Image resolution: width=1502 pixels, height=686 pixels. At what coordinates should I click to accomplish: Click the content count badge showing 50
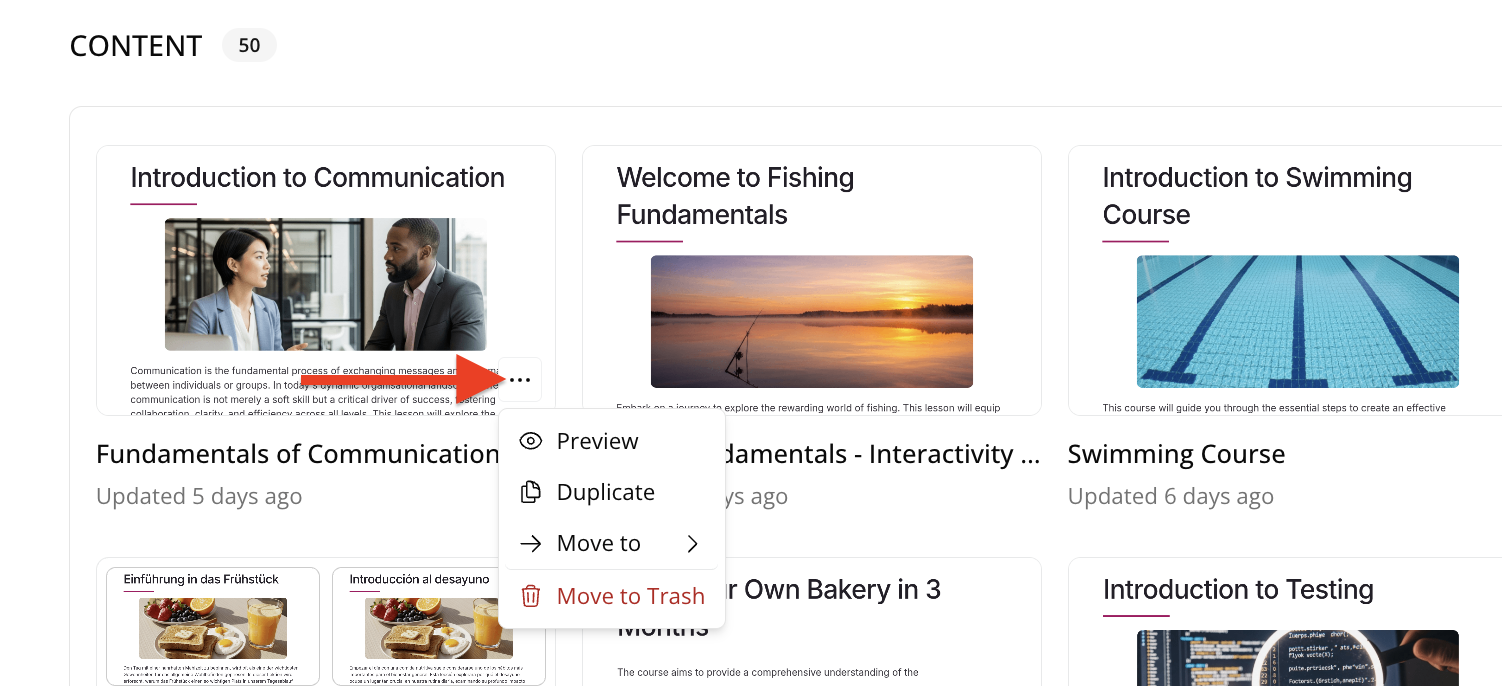[x=249, y=46]
